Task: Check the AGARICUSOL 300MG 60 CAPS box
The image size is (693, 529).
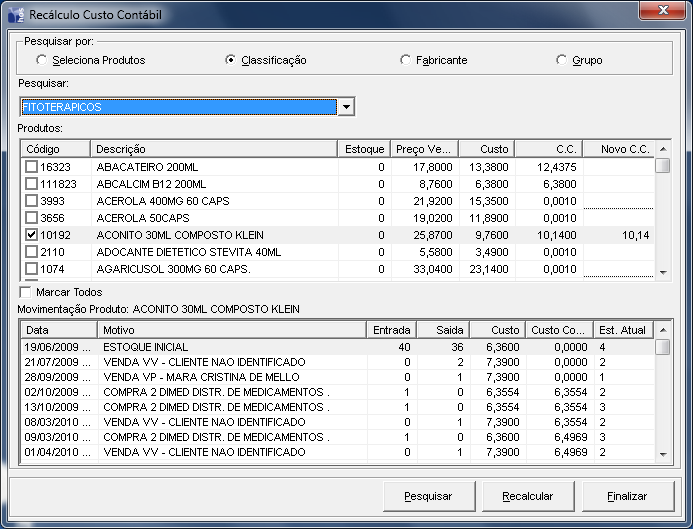Action: pos(32,269)
